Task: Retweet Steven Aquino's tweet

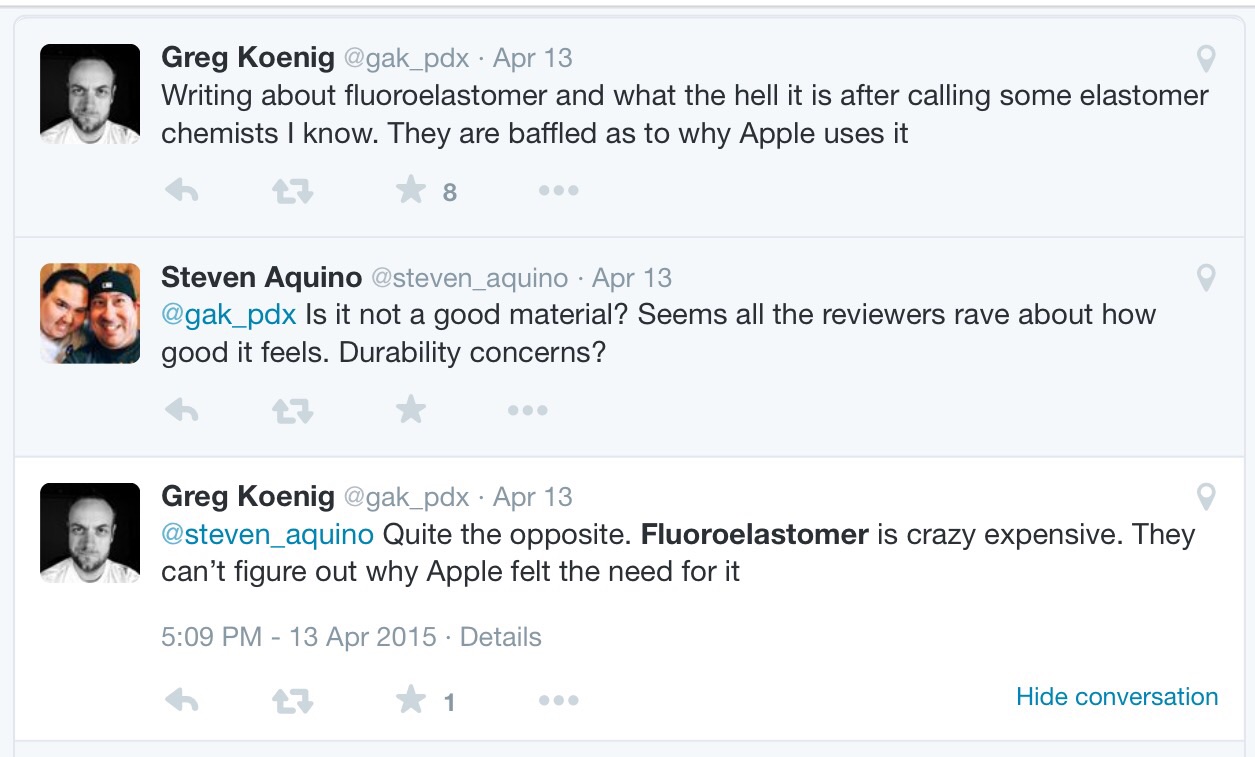Action: pyautogui.click(x=292, y=410)
